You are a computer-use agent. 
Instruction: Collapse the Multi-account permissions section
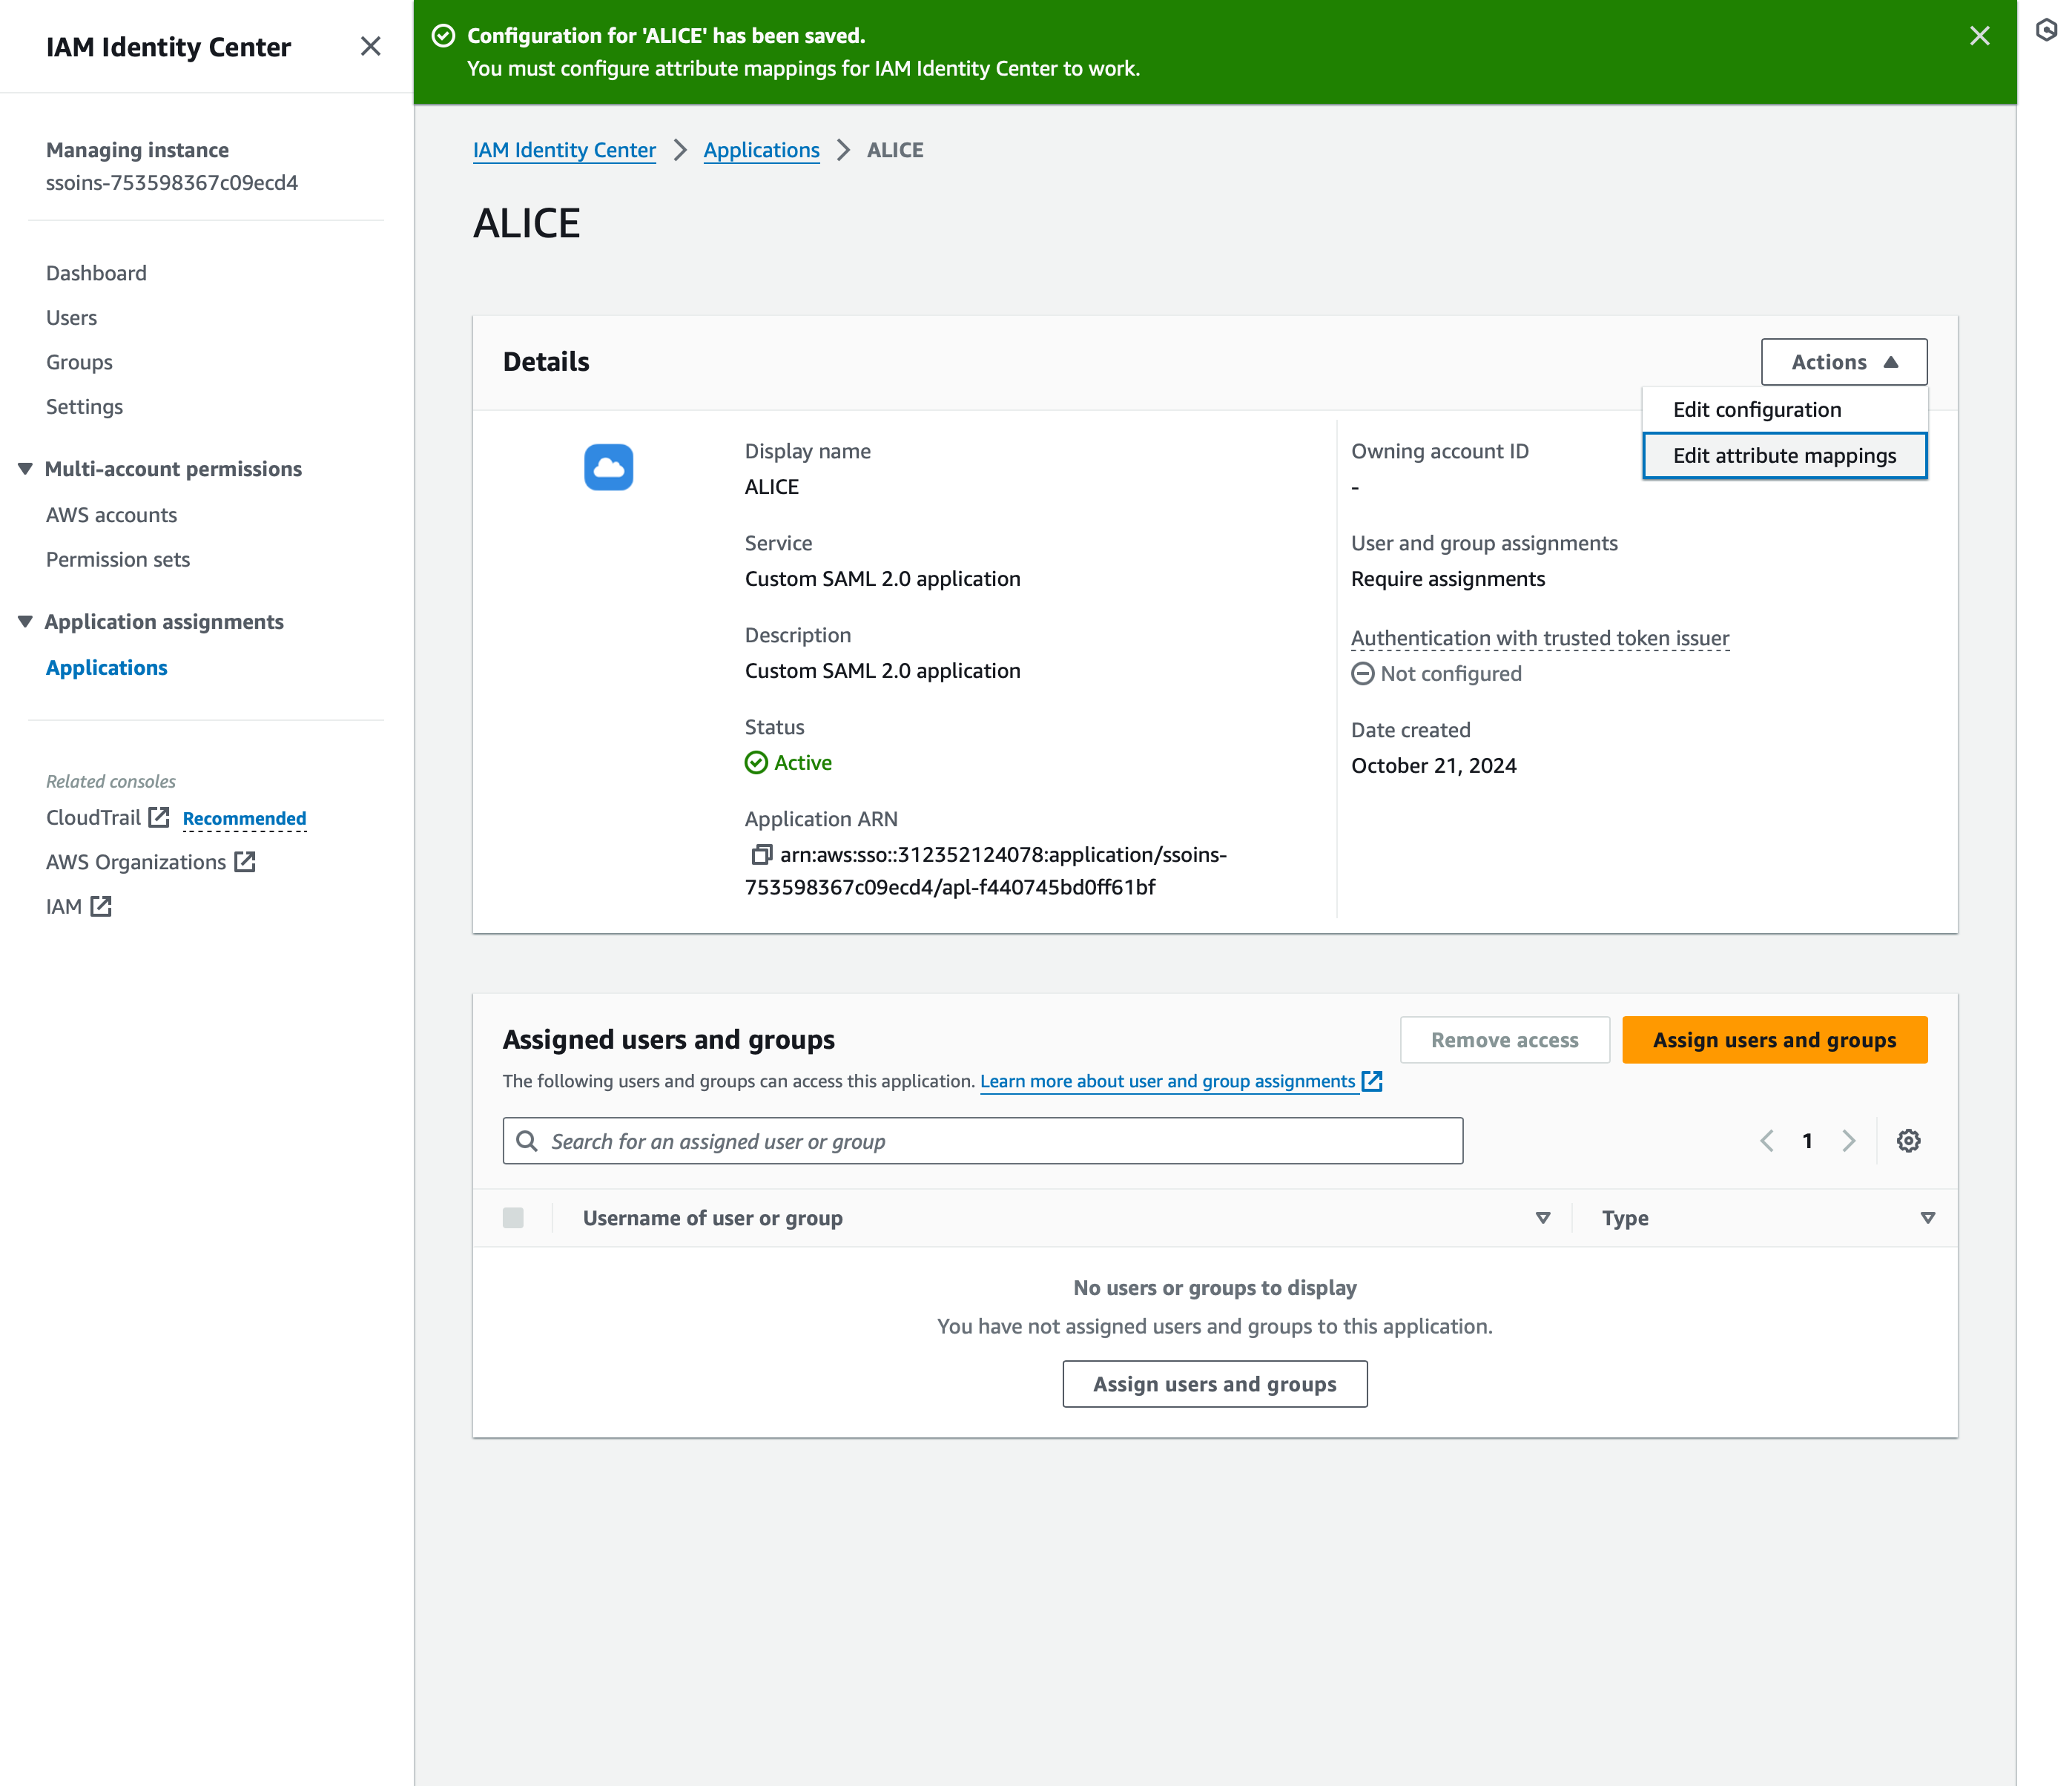pos(26,469)
